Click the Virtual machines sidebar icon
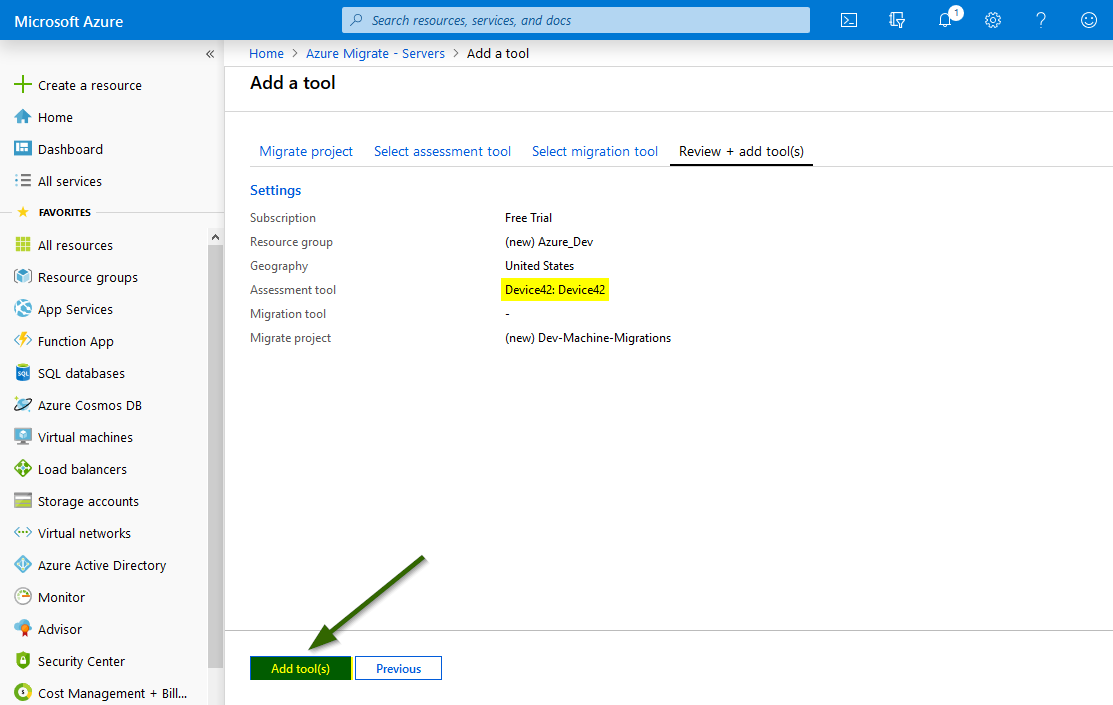 (23, 437)
